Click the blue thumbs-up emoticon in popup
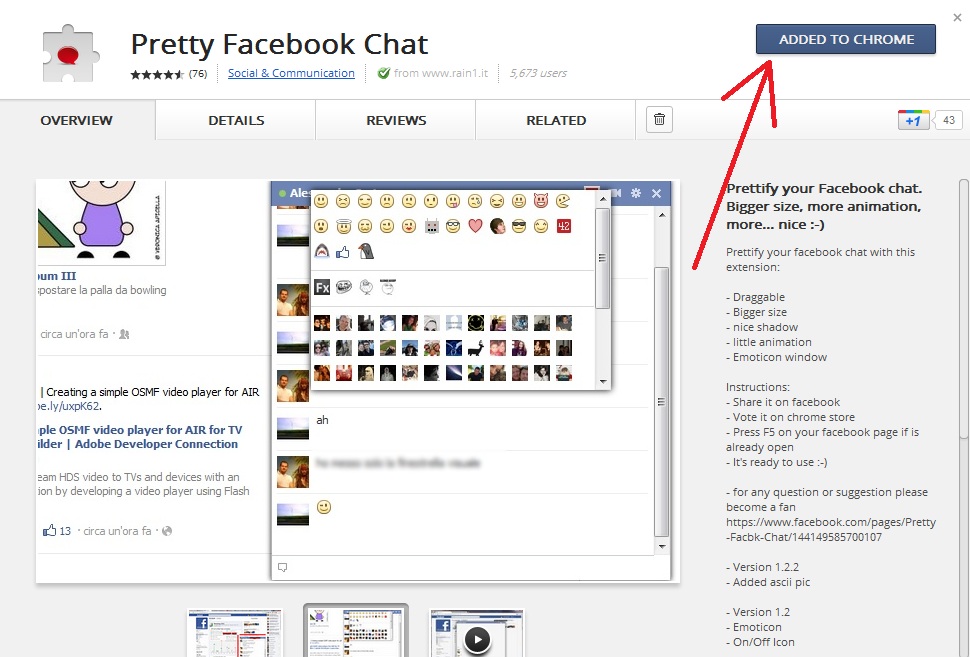This screenshot has width=970, height=657. 343,252
